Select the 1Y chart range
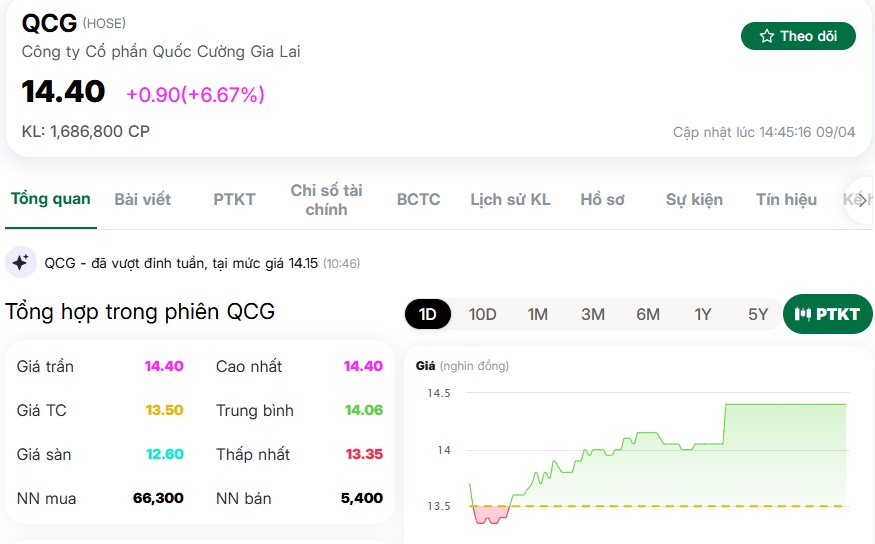 pos(703,314)
